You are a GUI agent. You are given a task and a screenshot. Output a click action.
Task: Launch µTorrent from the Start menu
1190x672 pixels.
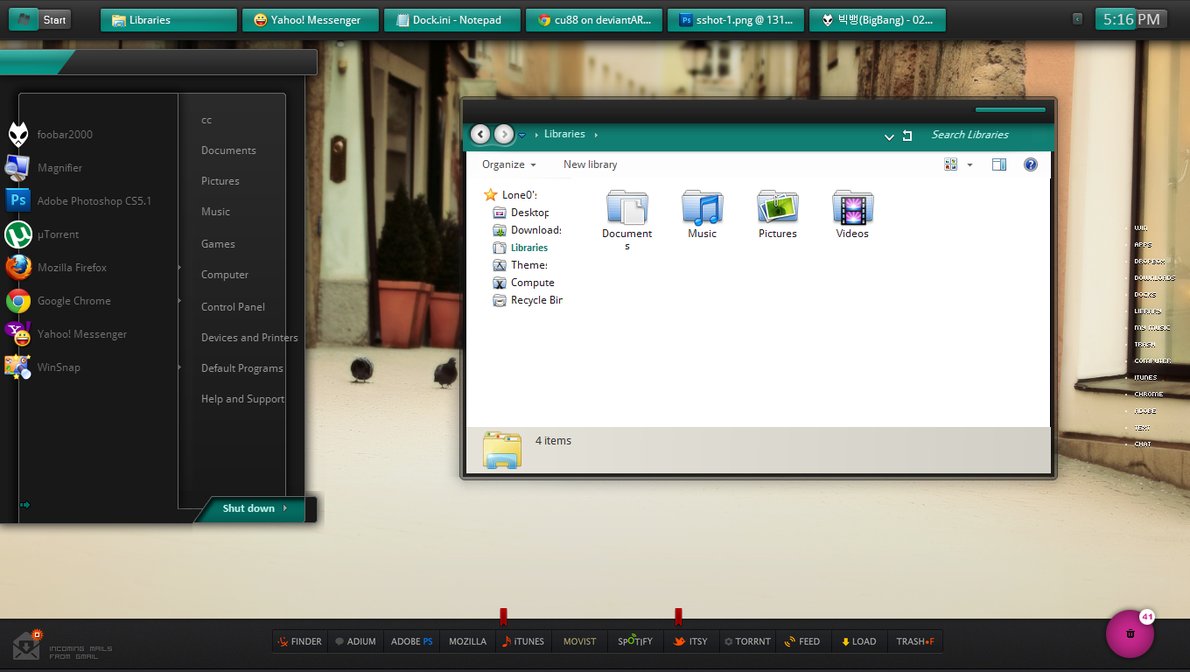58,234
